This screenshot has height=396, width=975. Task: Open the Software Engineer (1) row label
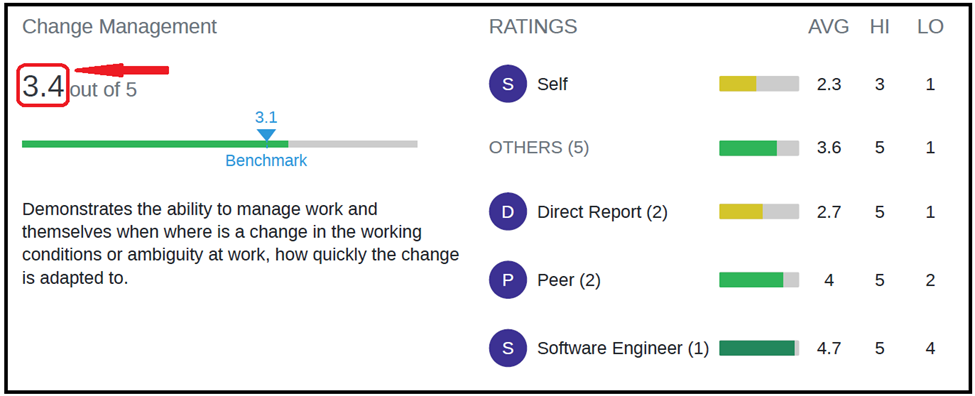[x=623, y=349]
